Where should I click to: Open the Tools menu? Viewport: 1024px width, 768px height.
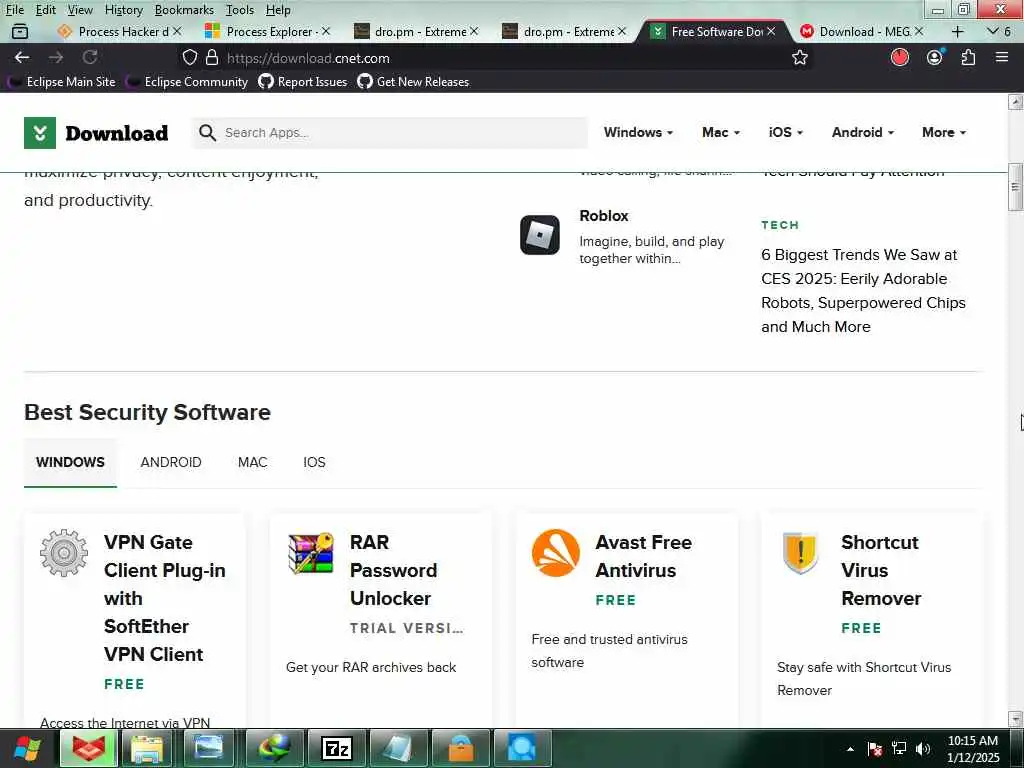240,10
